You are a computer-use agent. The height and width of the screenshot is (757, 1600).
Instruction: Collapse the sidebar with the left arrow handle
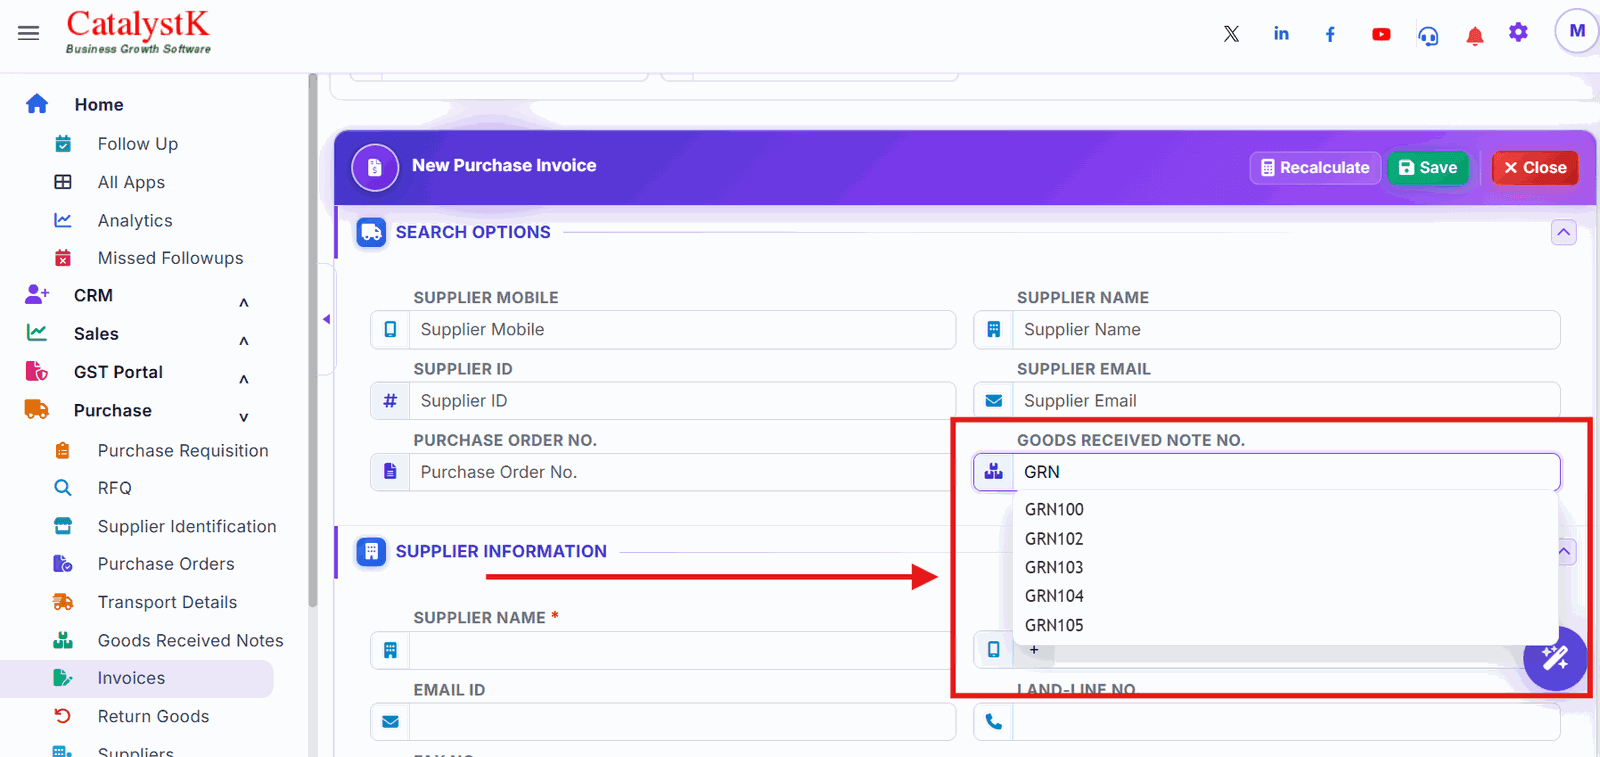326,319
